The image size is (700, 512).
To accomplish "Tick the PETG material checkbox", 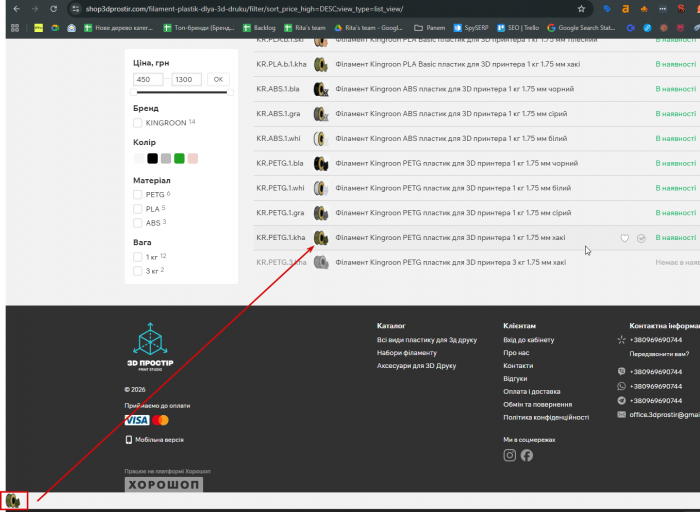I will 138,195.
